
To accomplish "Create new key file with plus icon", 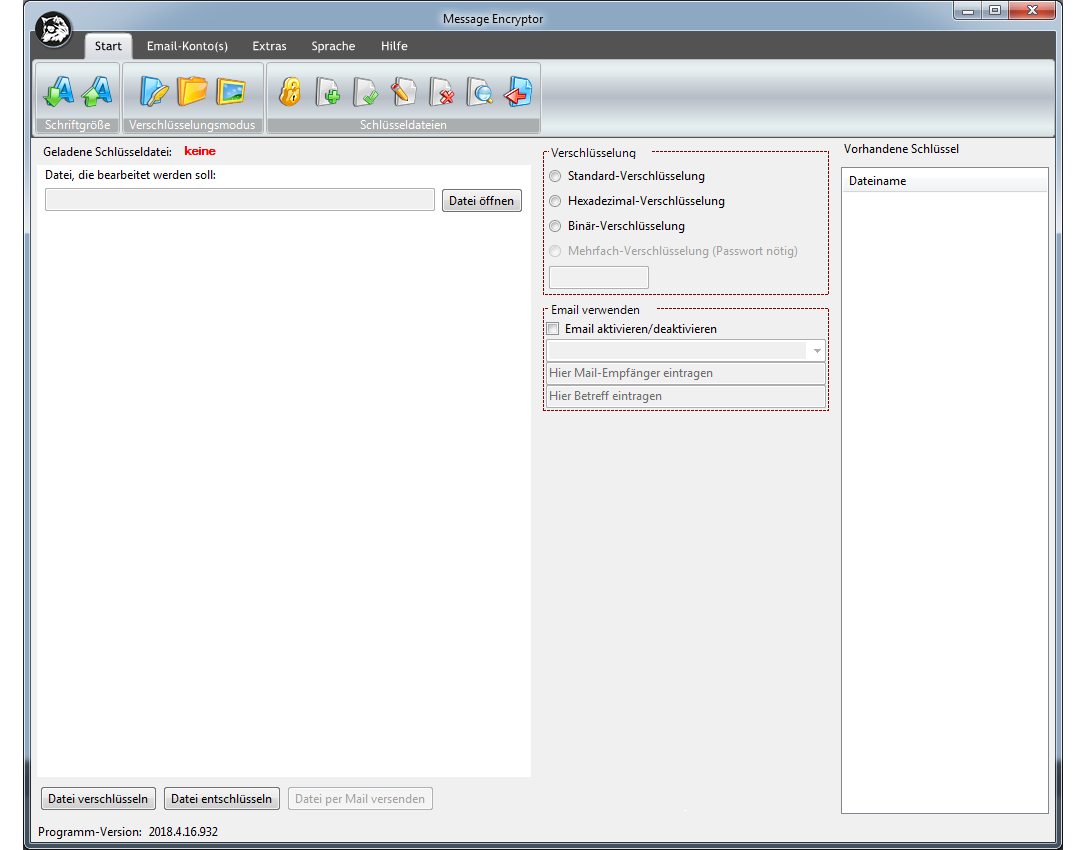I will tap(328, 91).
